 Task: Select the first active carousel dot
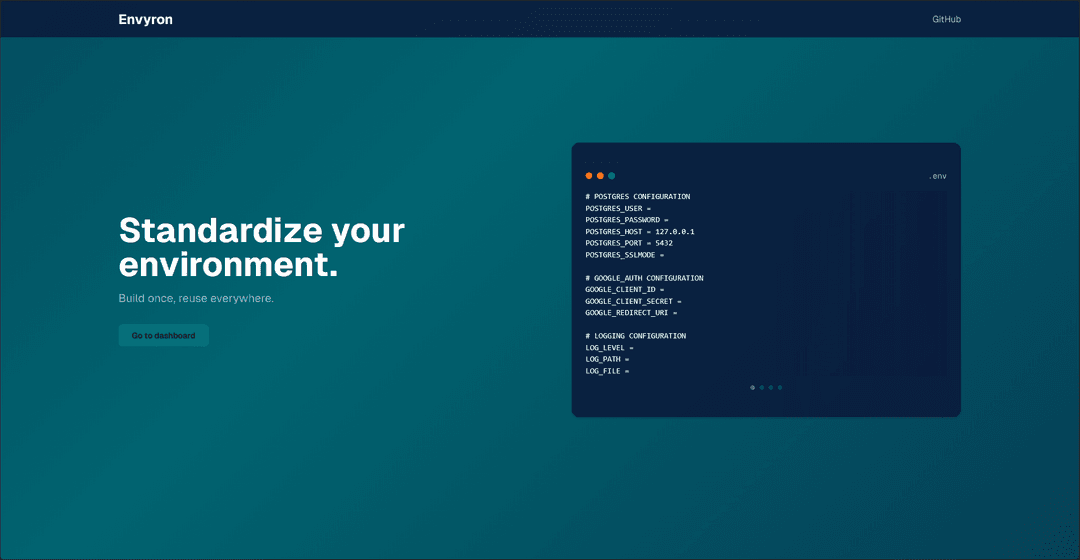[x=752, y=387]
